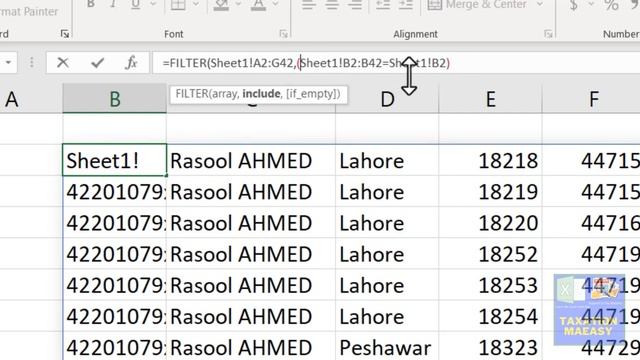640x360 pixels.
Task: Select Rasool AHMED cell in Peshawar row
Action: 251,348
